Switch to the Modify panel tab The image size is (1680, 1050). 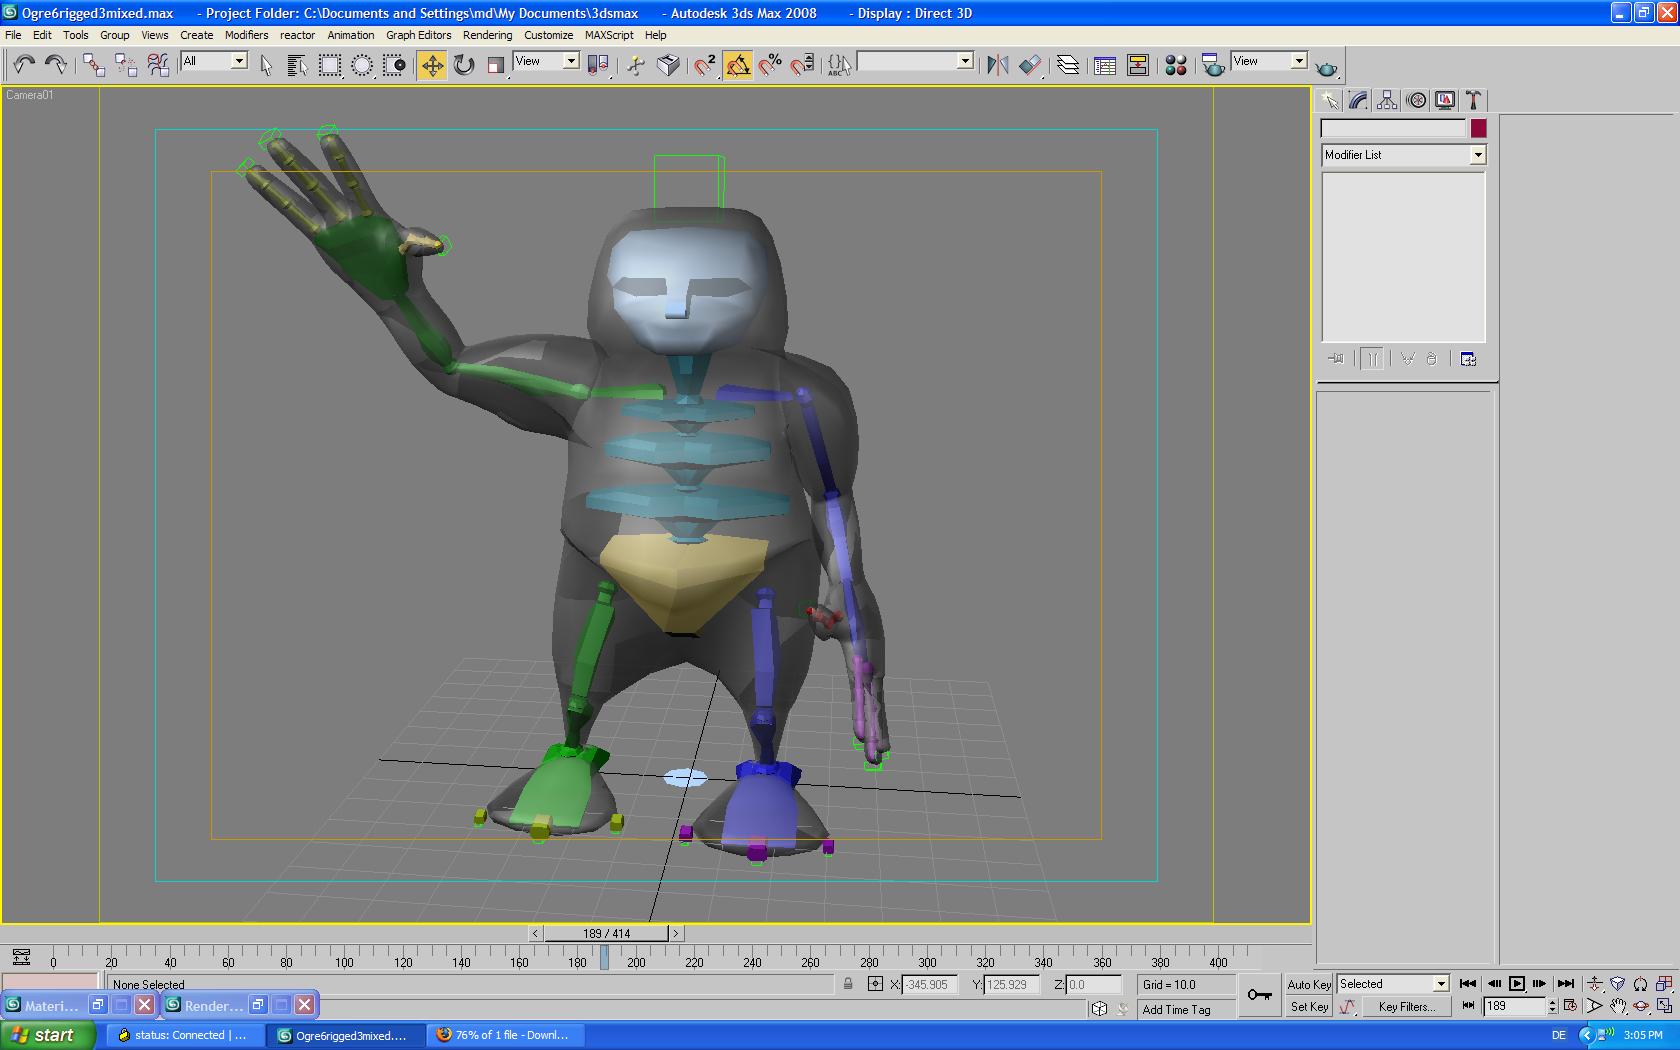point(1358,100)
